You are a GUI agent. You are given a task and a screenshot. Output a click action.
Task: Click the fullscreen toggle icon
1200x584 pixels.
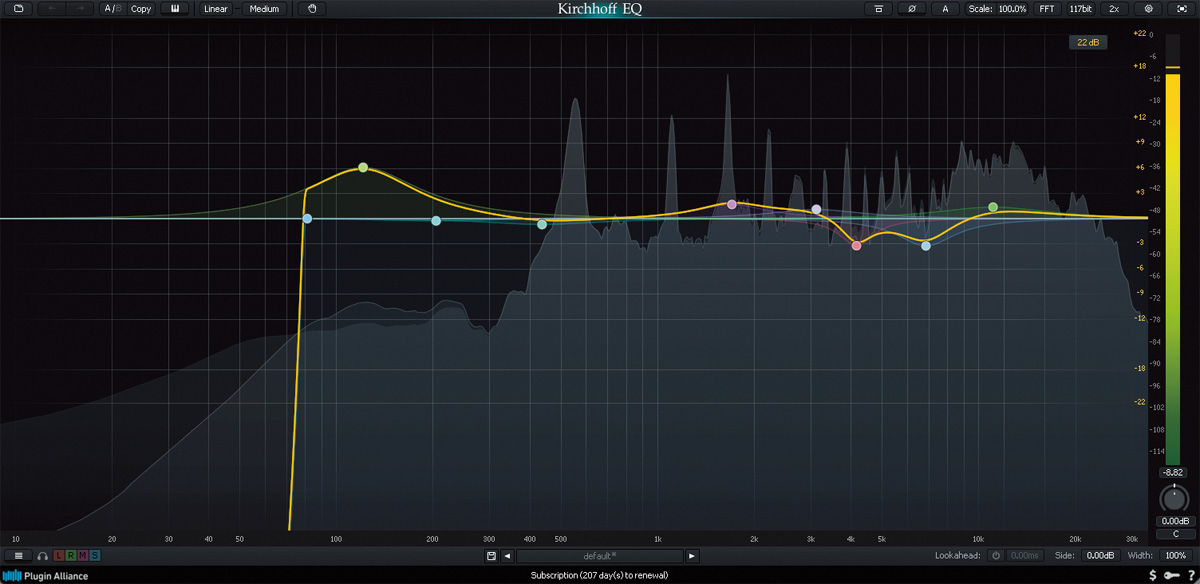tap(1181, 9)
